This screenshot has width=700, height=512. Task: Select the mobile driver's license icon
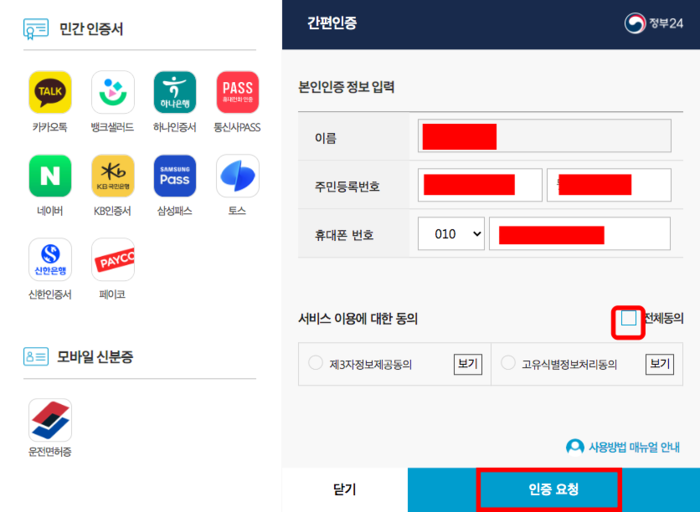click(50, 420)
